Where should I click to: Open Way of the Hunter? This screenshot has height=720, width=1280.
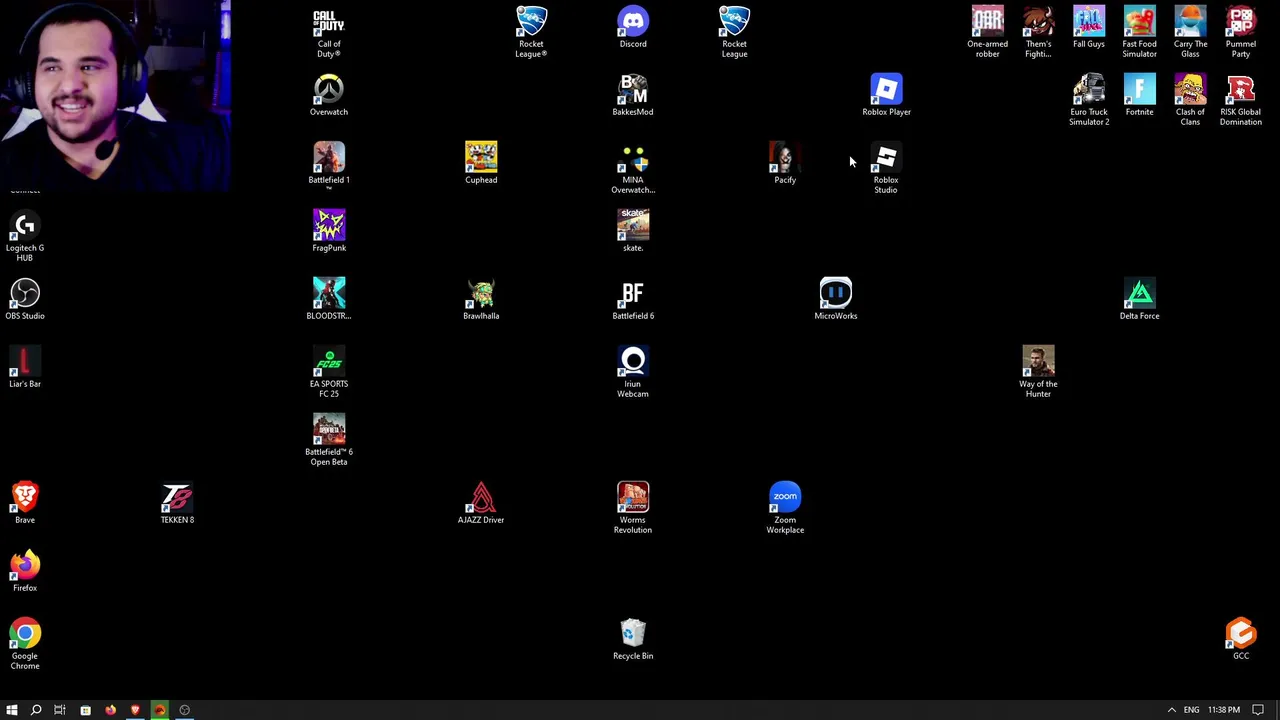(x=1038, y=372)
